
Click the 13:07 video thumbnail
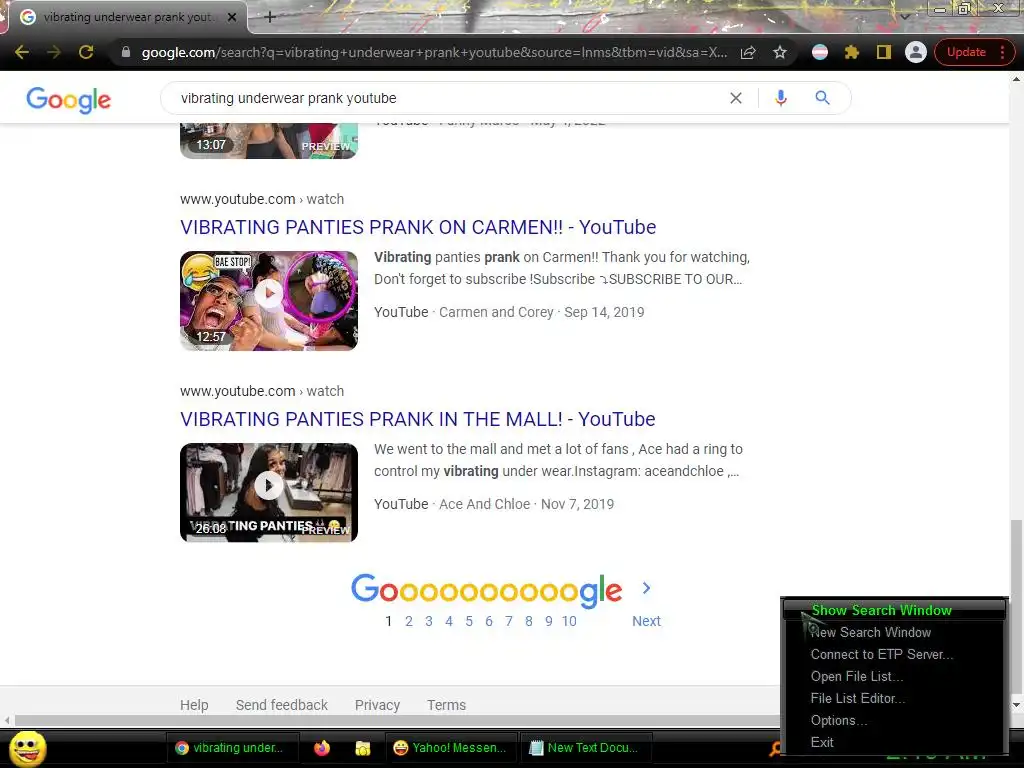coord(269,141)
